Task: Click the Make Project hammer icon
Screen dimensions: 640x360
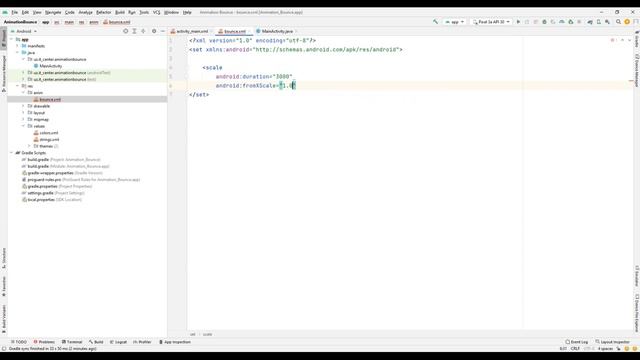Action: (436, 22)
